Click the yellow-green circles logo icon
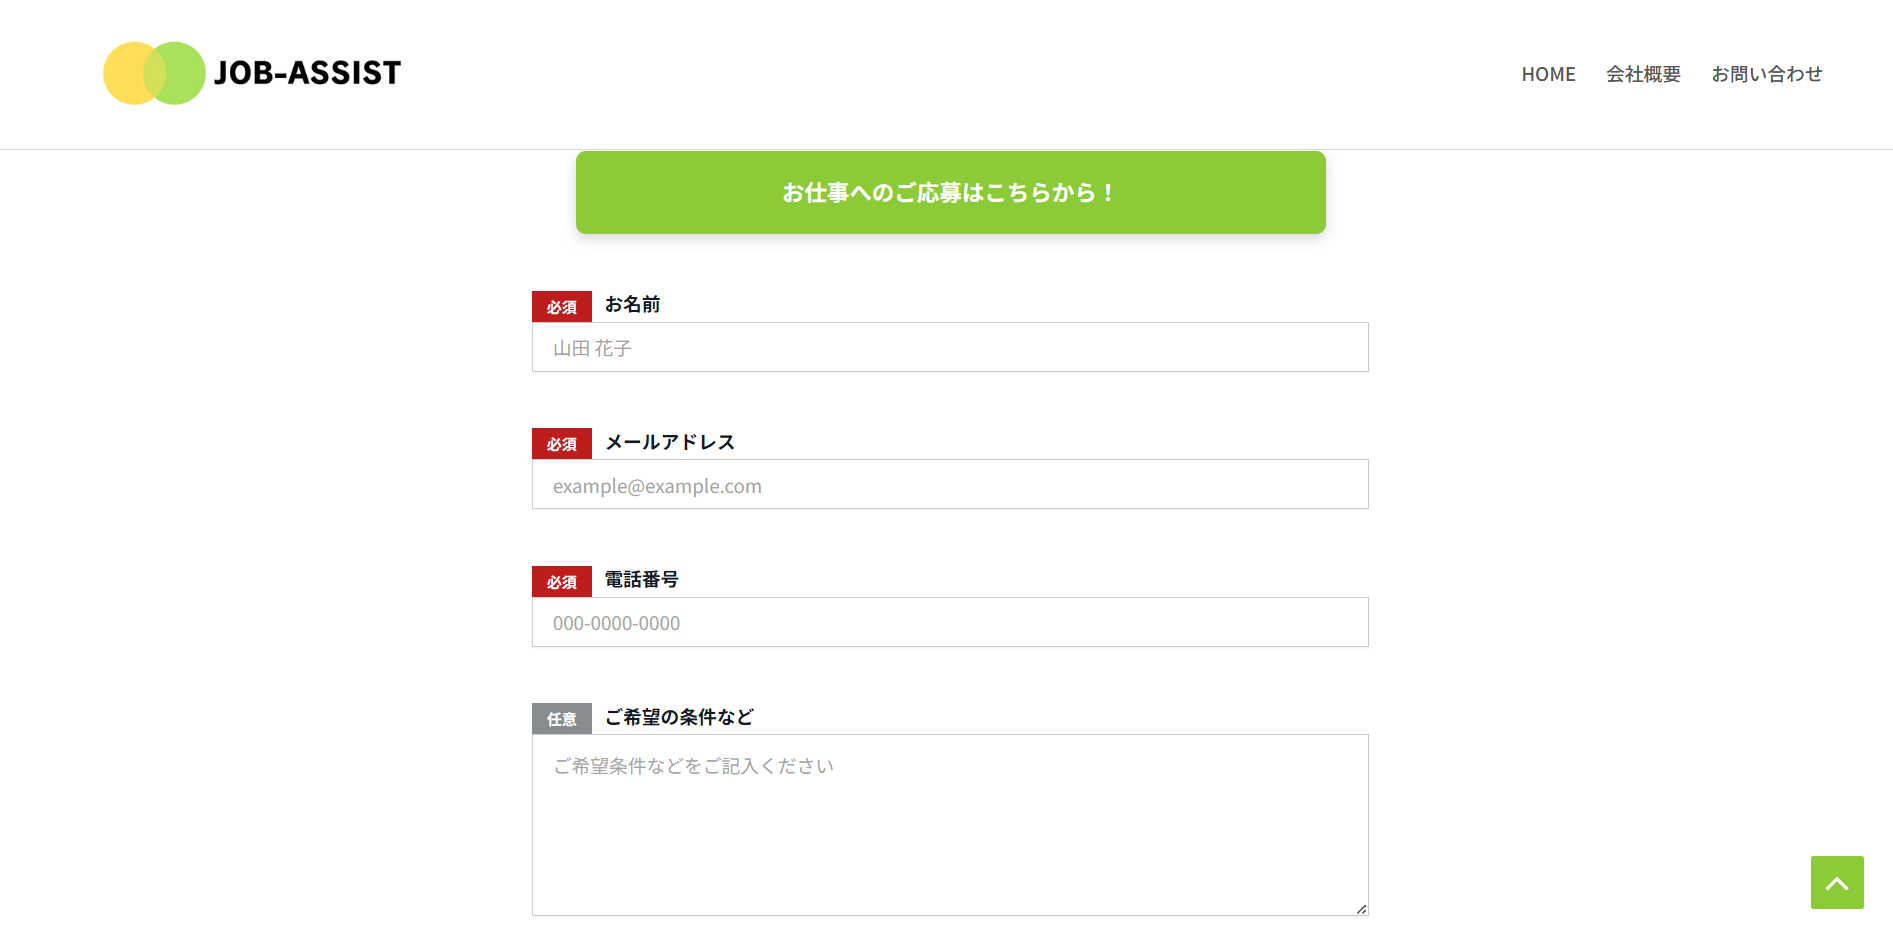Screen dimensions: 1893x941 click(154, 73)
